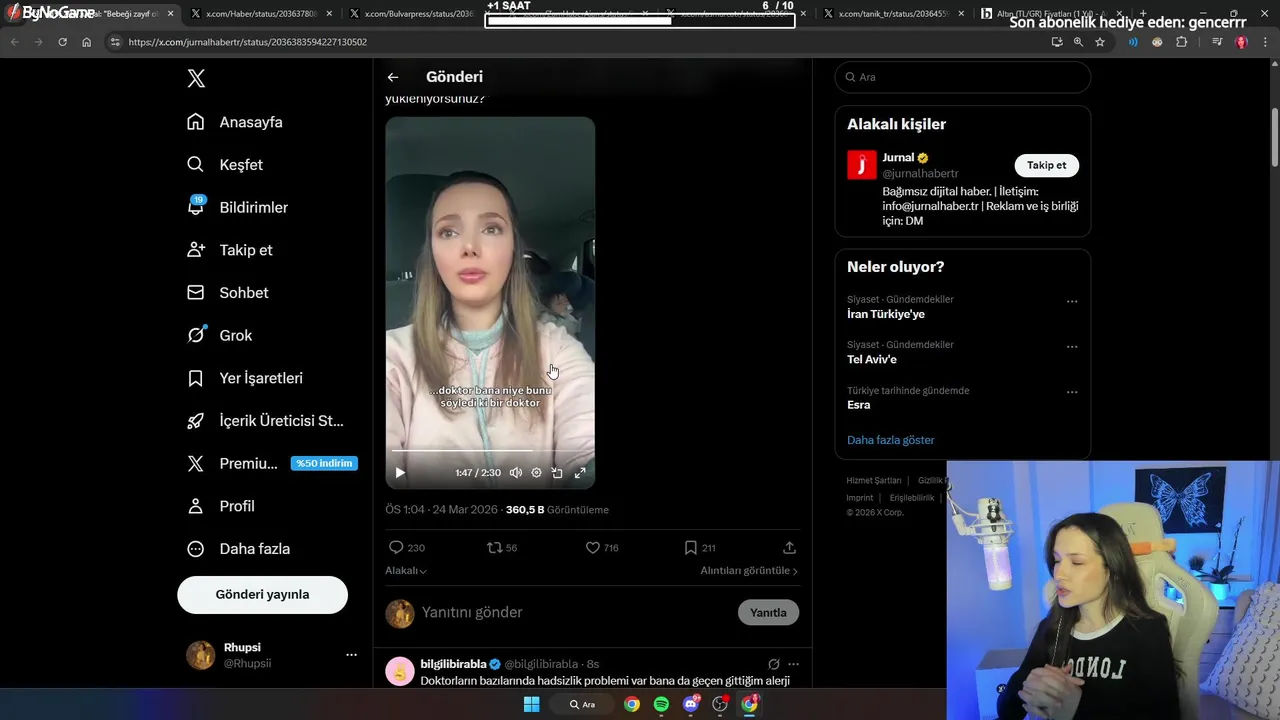Viewport: 1280px width, 720px height.
Task: Click the address bar URL
Action: click(248, 43)
